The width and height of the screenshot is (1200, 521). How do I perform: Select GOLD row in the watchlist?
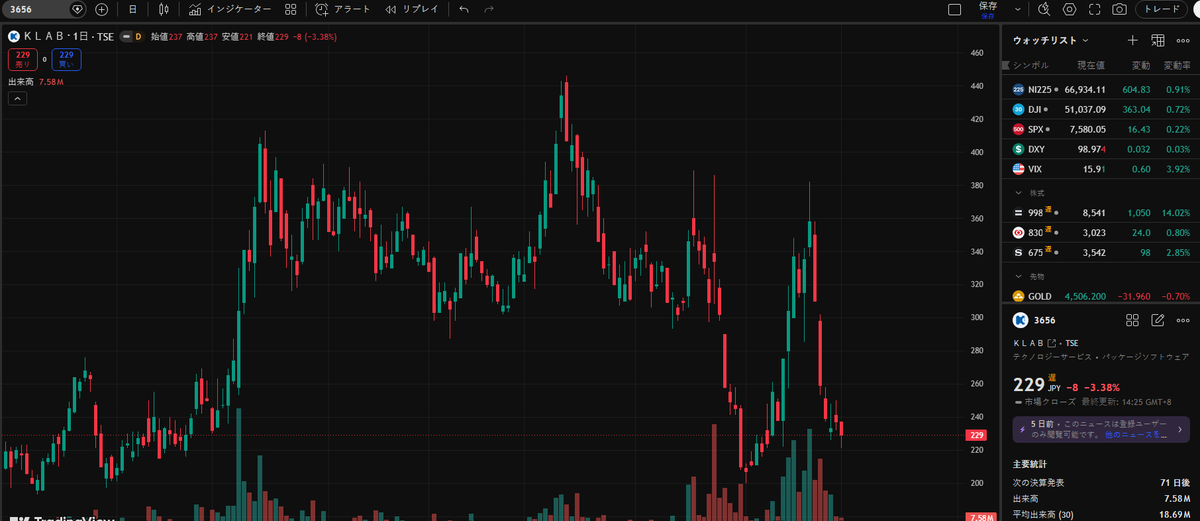point(1100,296)
